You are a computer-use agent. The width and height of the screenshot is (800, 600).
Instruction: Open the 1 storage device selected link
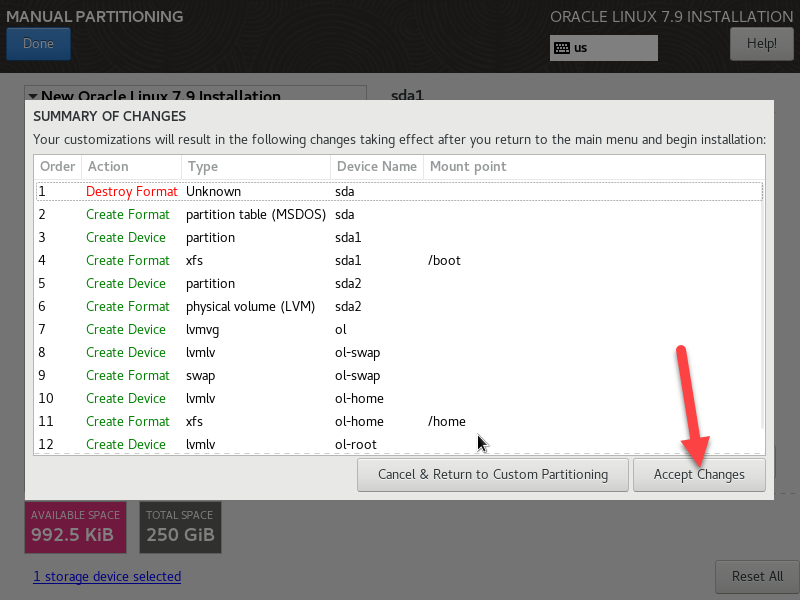coord(107,576)
